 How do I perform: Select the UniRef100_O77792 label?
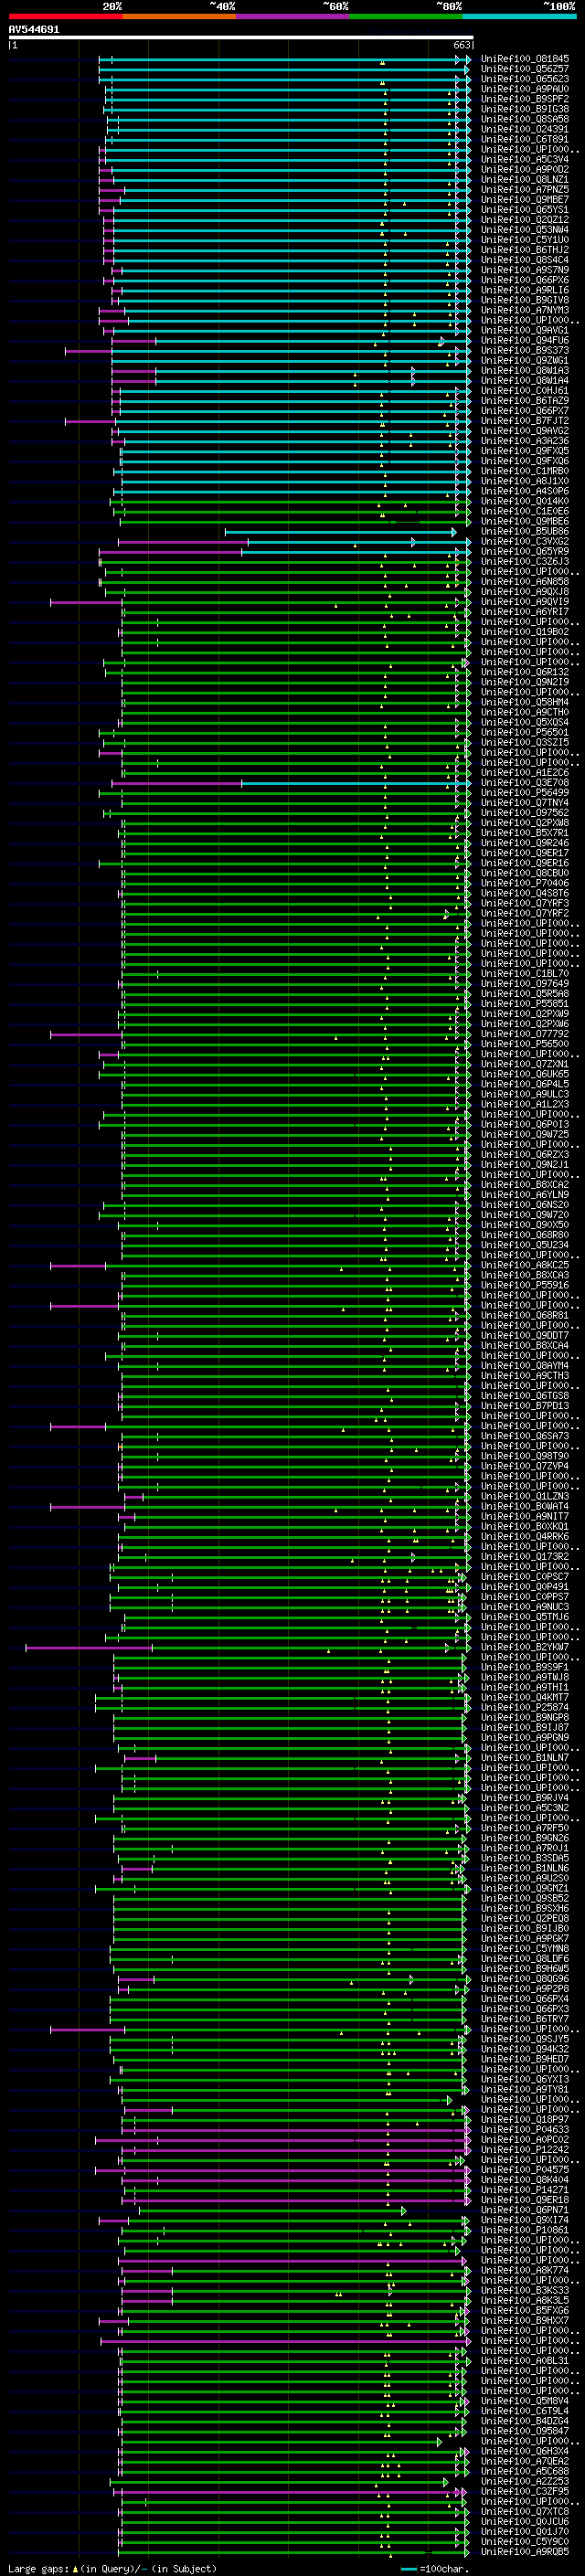point(525,1034)
